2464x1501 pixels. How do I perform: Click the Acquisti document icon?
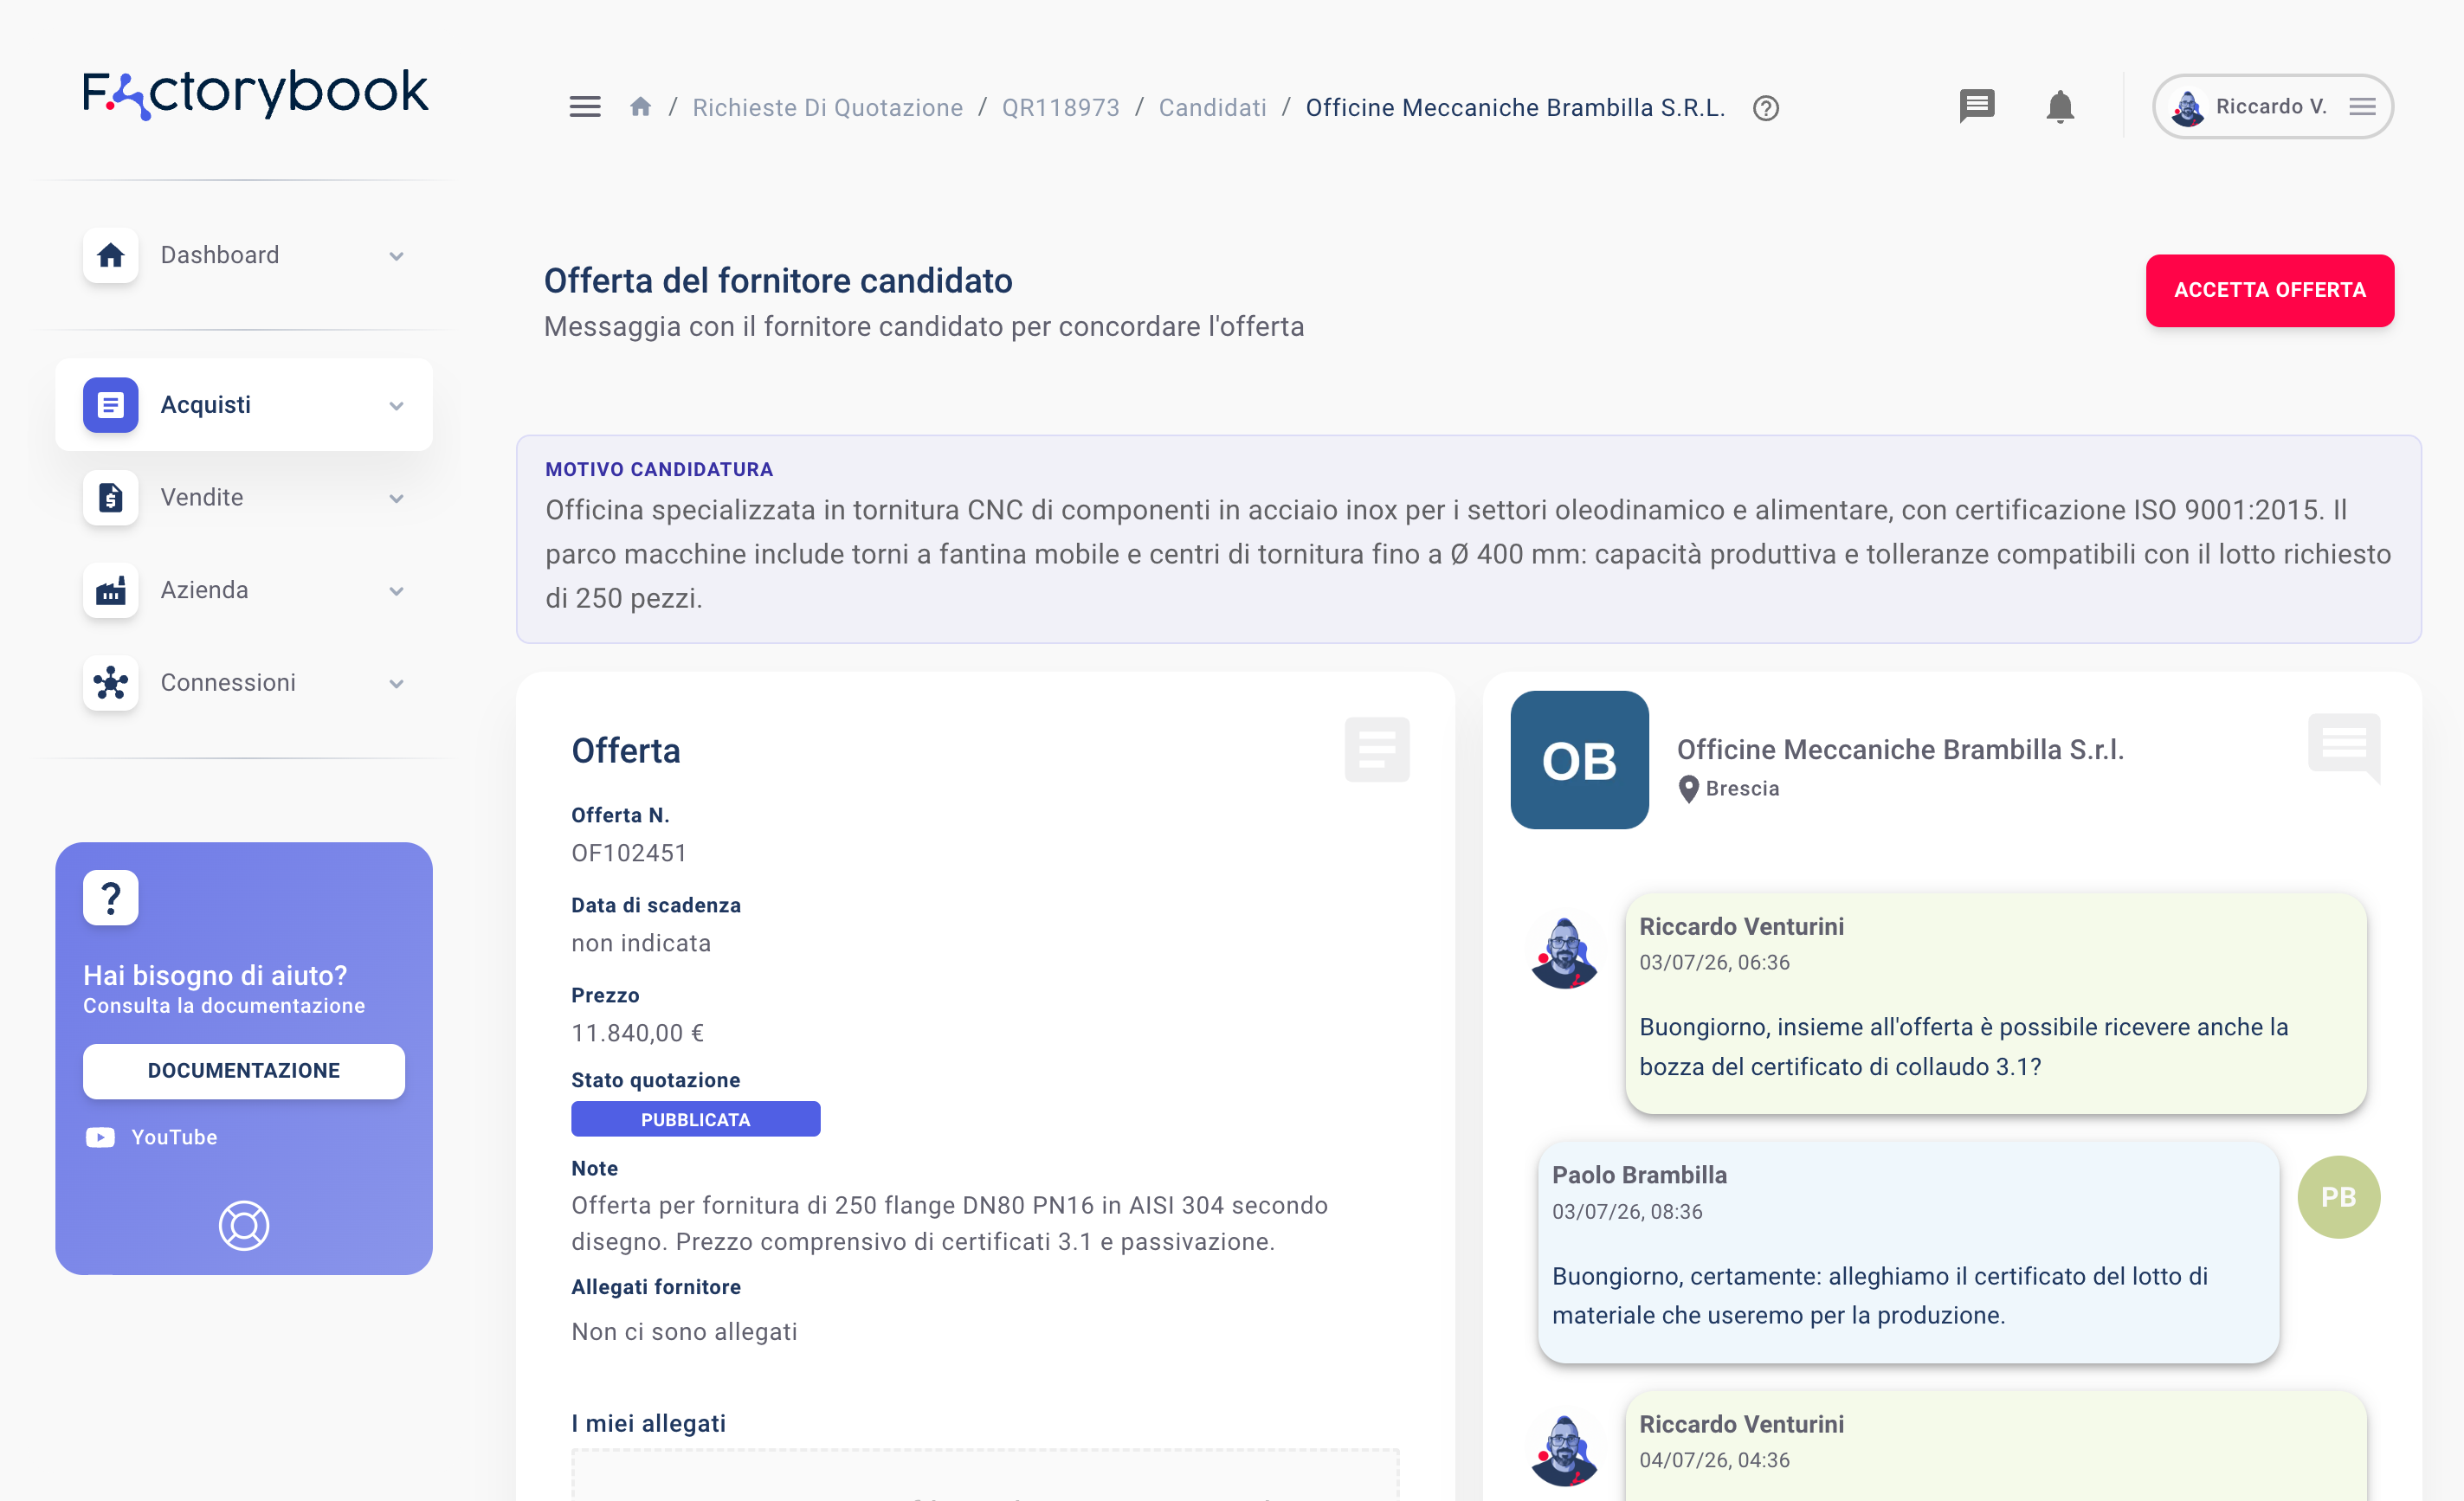pos(111,405)
